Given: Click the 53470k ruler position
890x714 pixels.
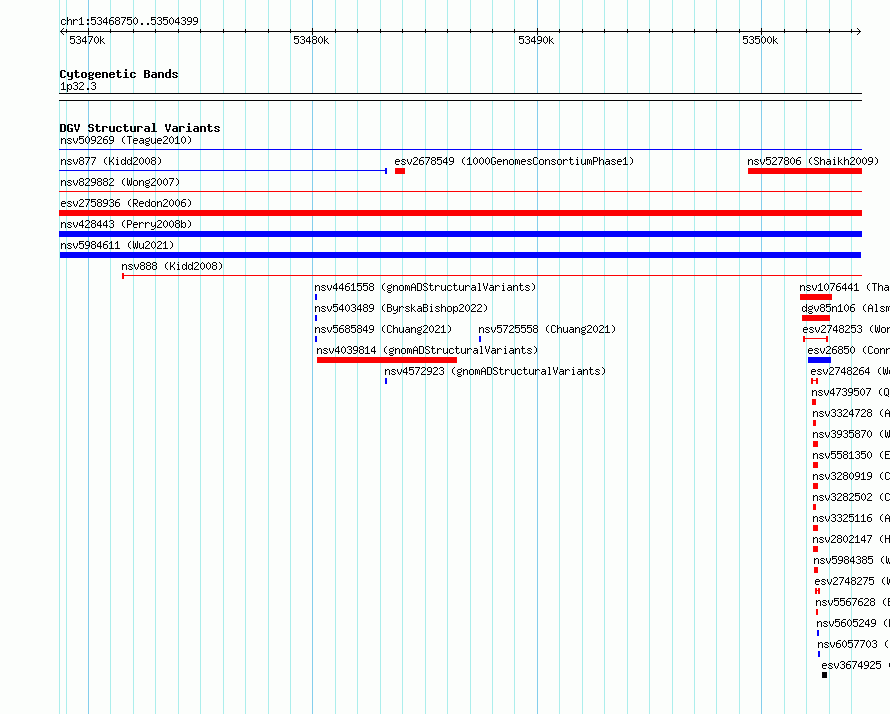Looking at the screenshot, I should tap(87, 40).
